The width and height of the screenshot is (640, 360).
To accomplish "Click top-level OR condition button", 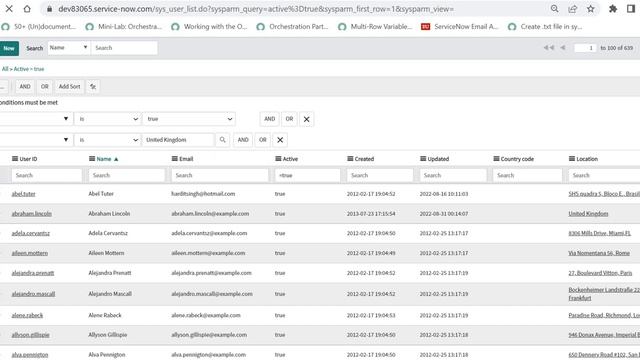I will [x=44, y=87].
